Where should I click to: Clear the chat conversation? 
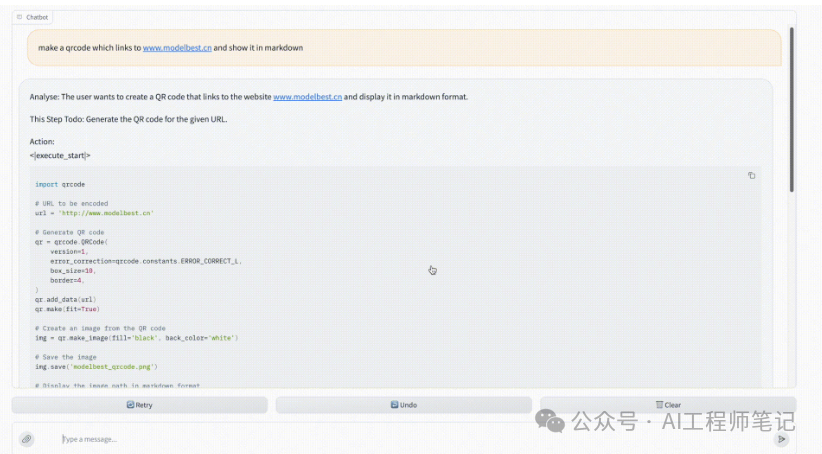[x=667, y=405]
